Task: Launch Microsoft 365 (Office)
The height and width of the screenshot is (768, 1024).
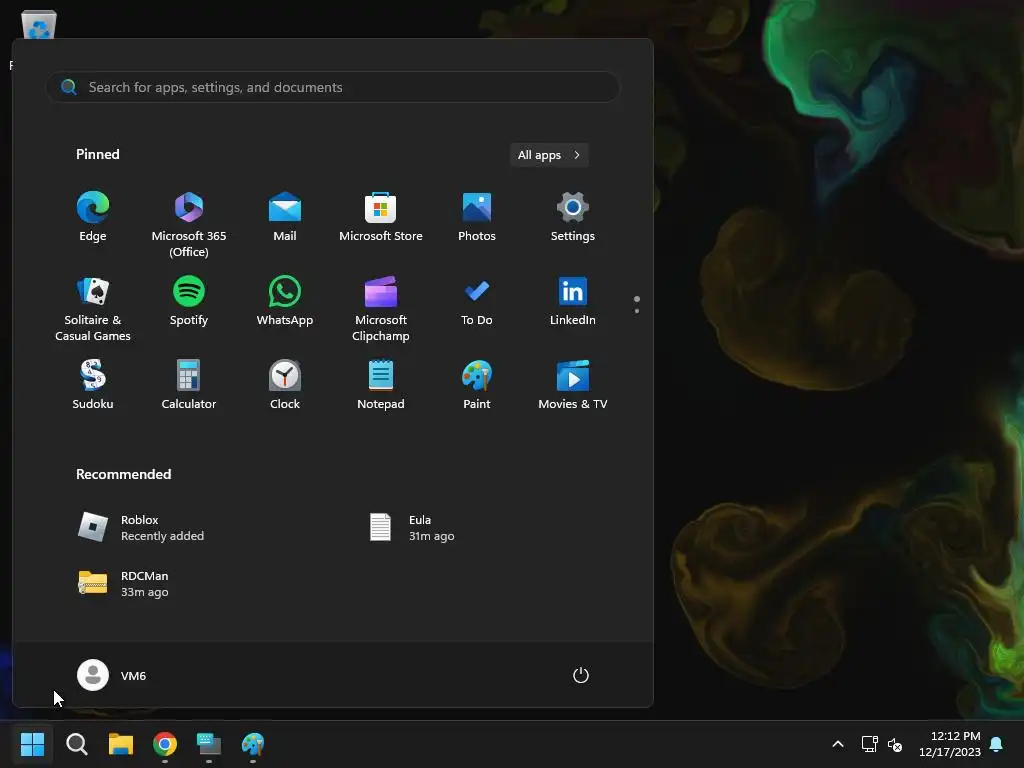Action: pos(189,224)
